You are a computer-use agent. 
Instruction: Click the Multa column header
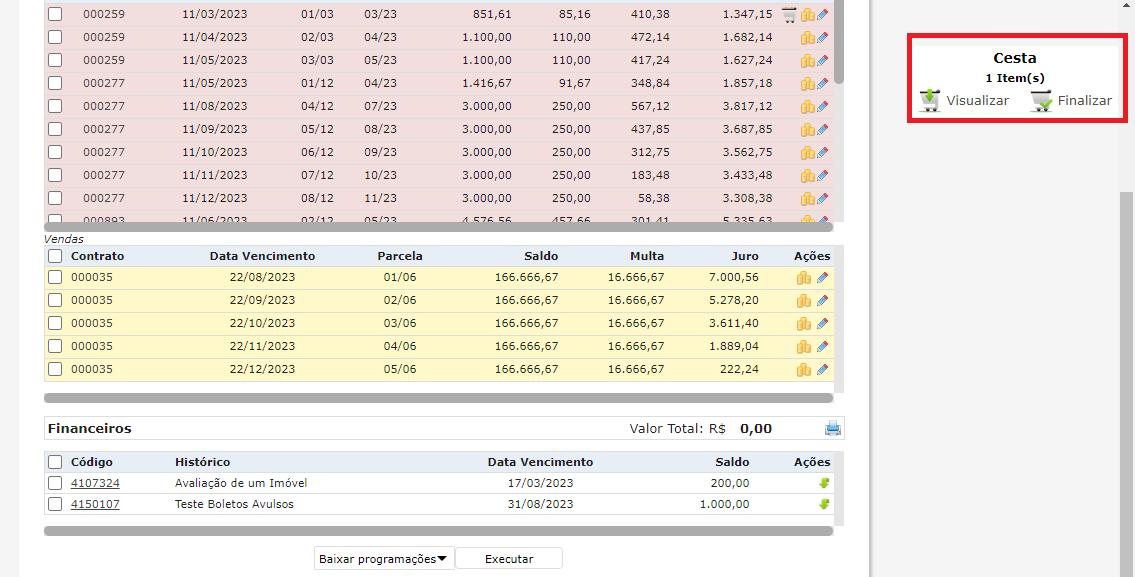[646, 256]
